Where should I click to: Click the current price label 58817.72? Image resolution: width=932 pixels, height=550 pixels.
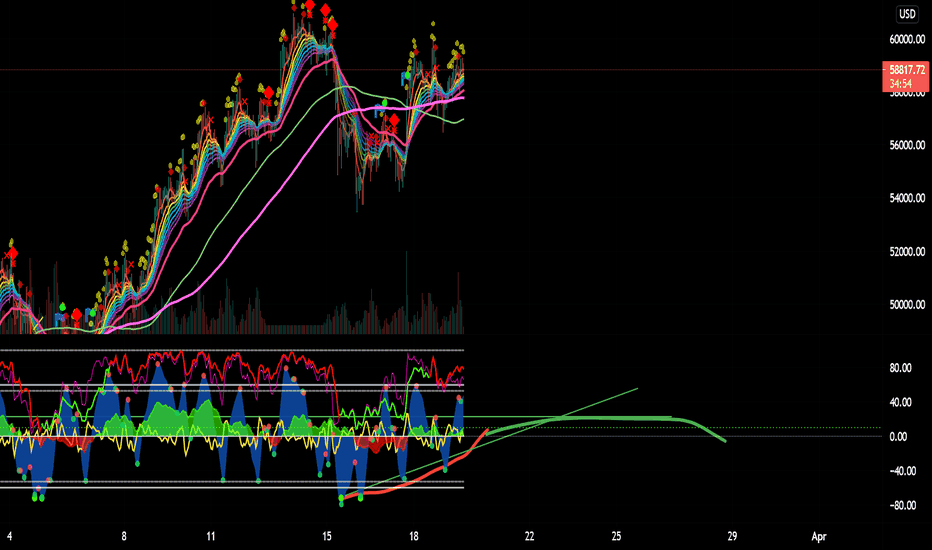(x=906, y=70)
